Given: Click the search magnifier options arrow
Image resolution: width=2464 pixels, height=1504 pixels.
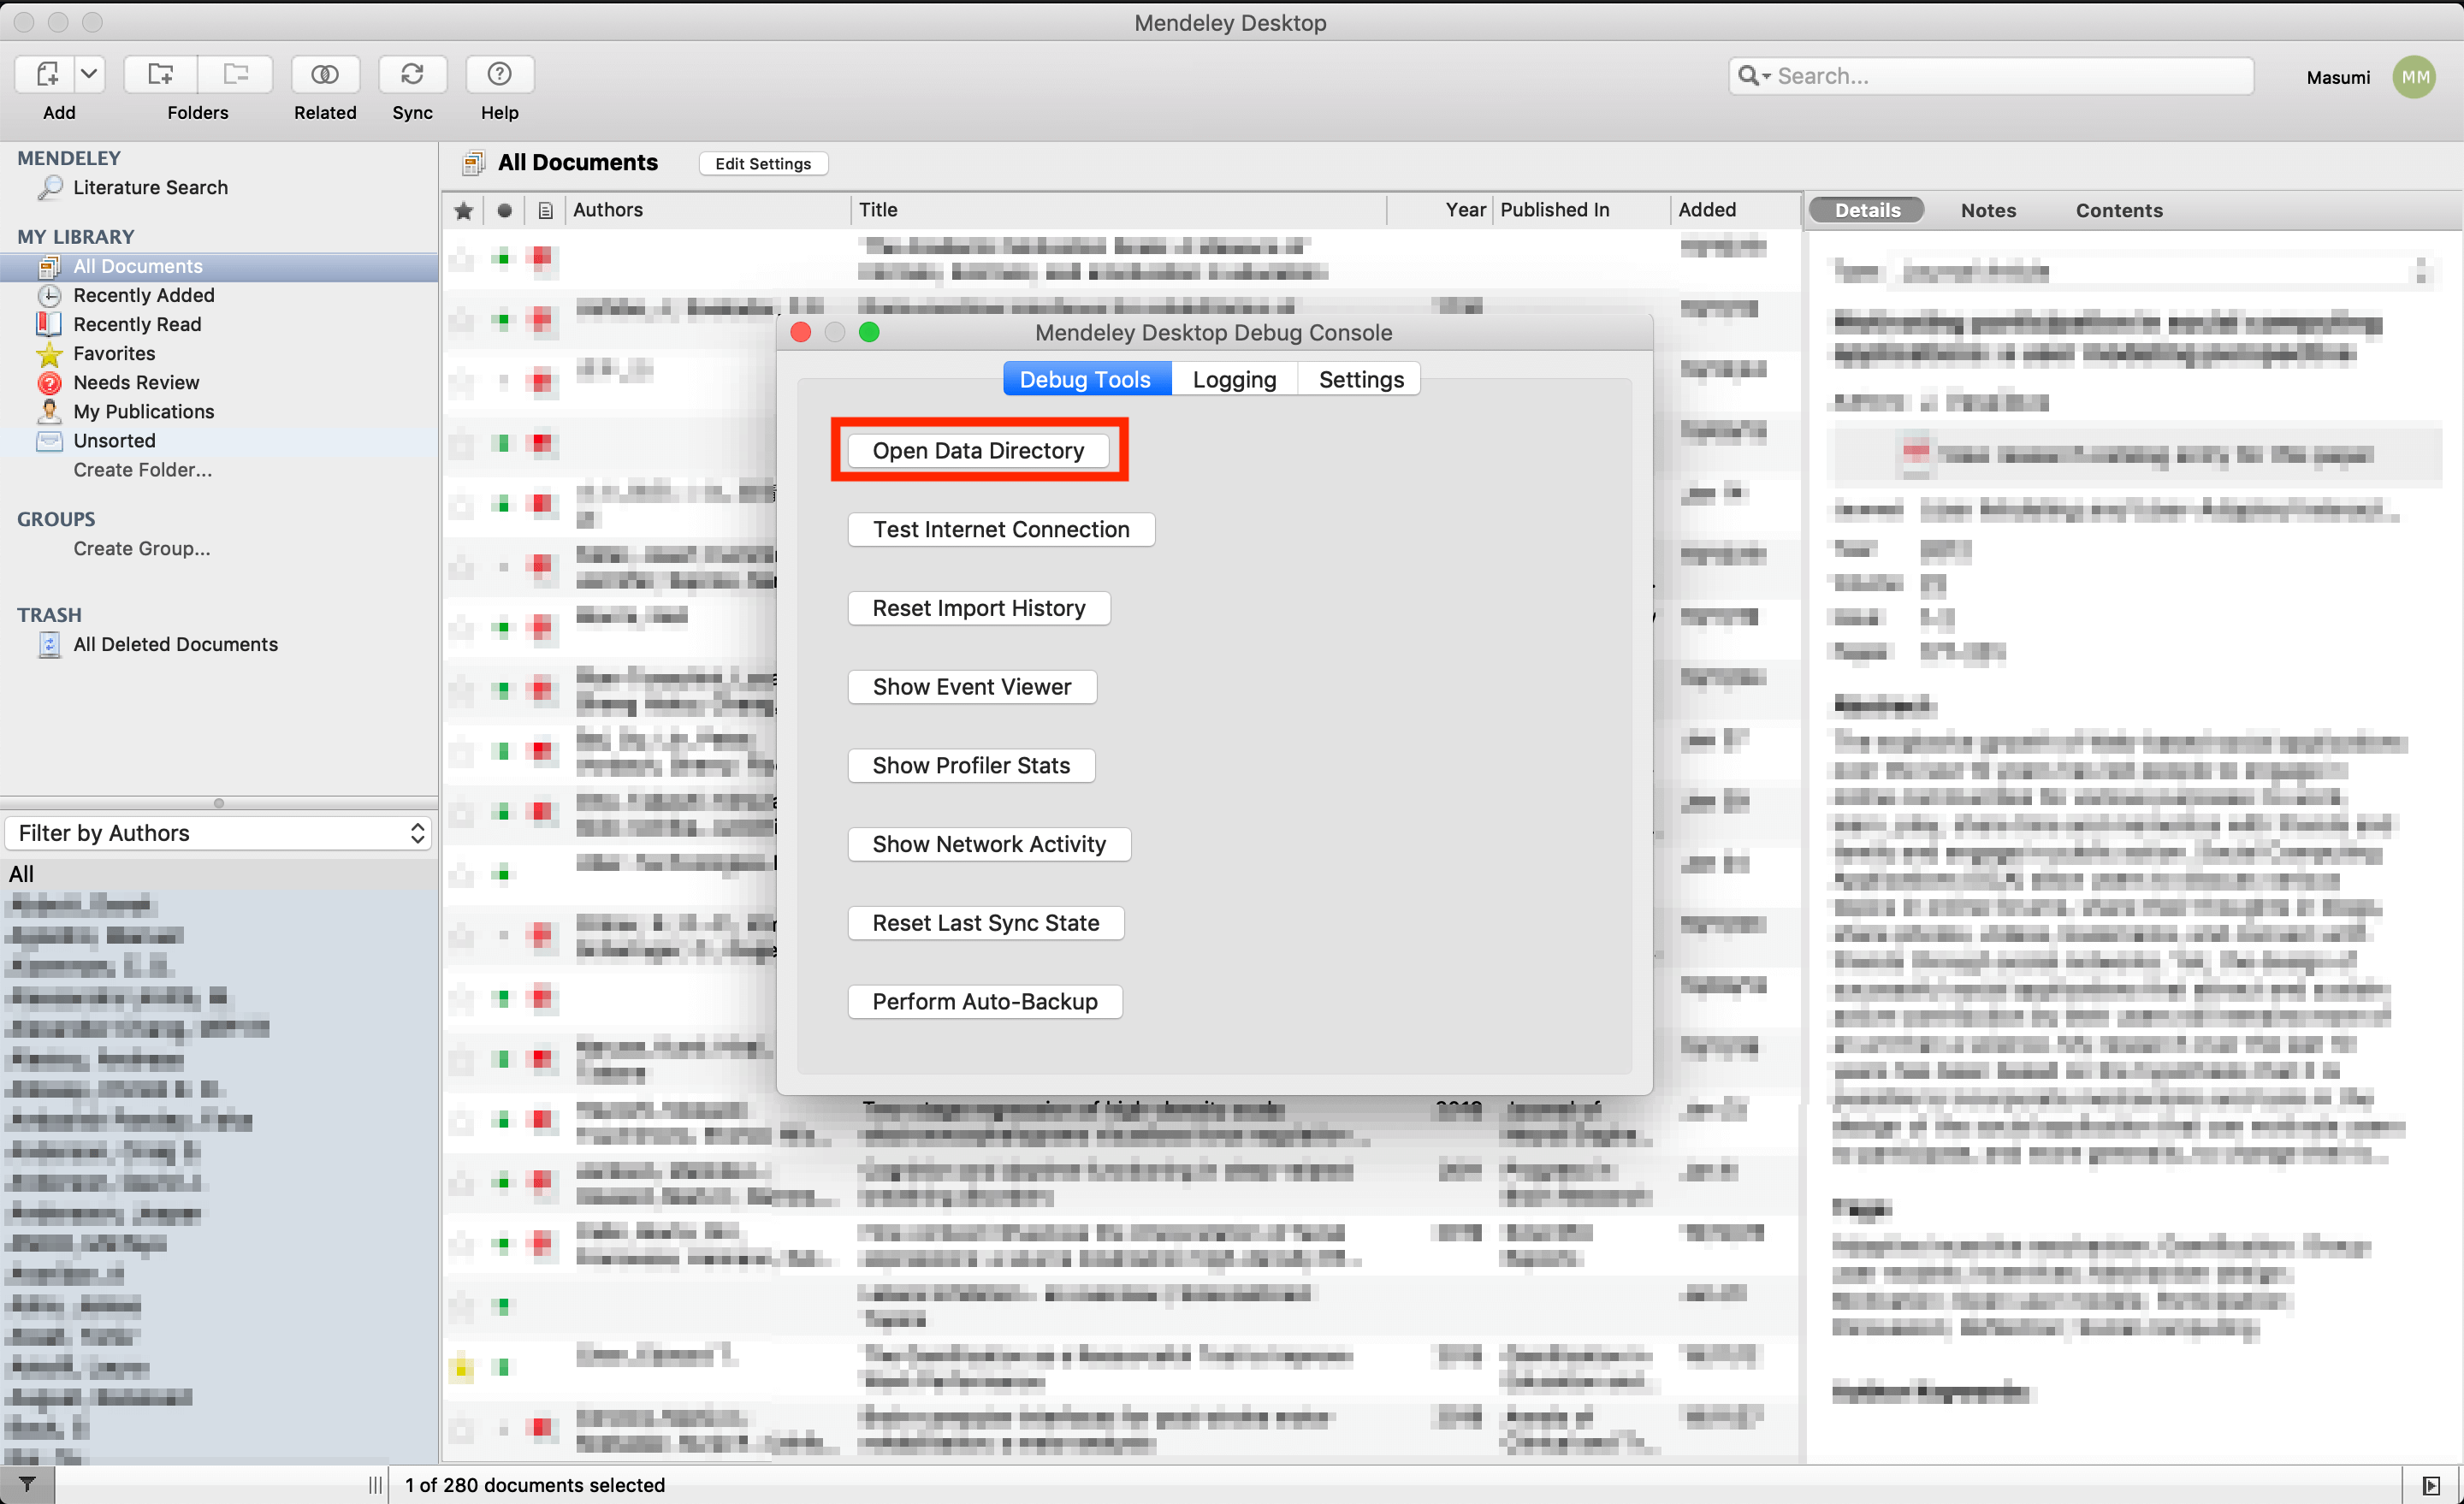Looking at the screenshot, I should tap(1754, 76).
